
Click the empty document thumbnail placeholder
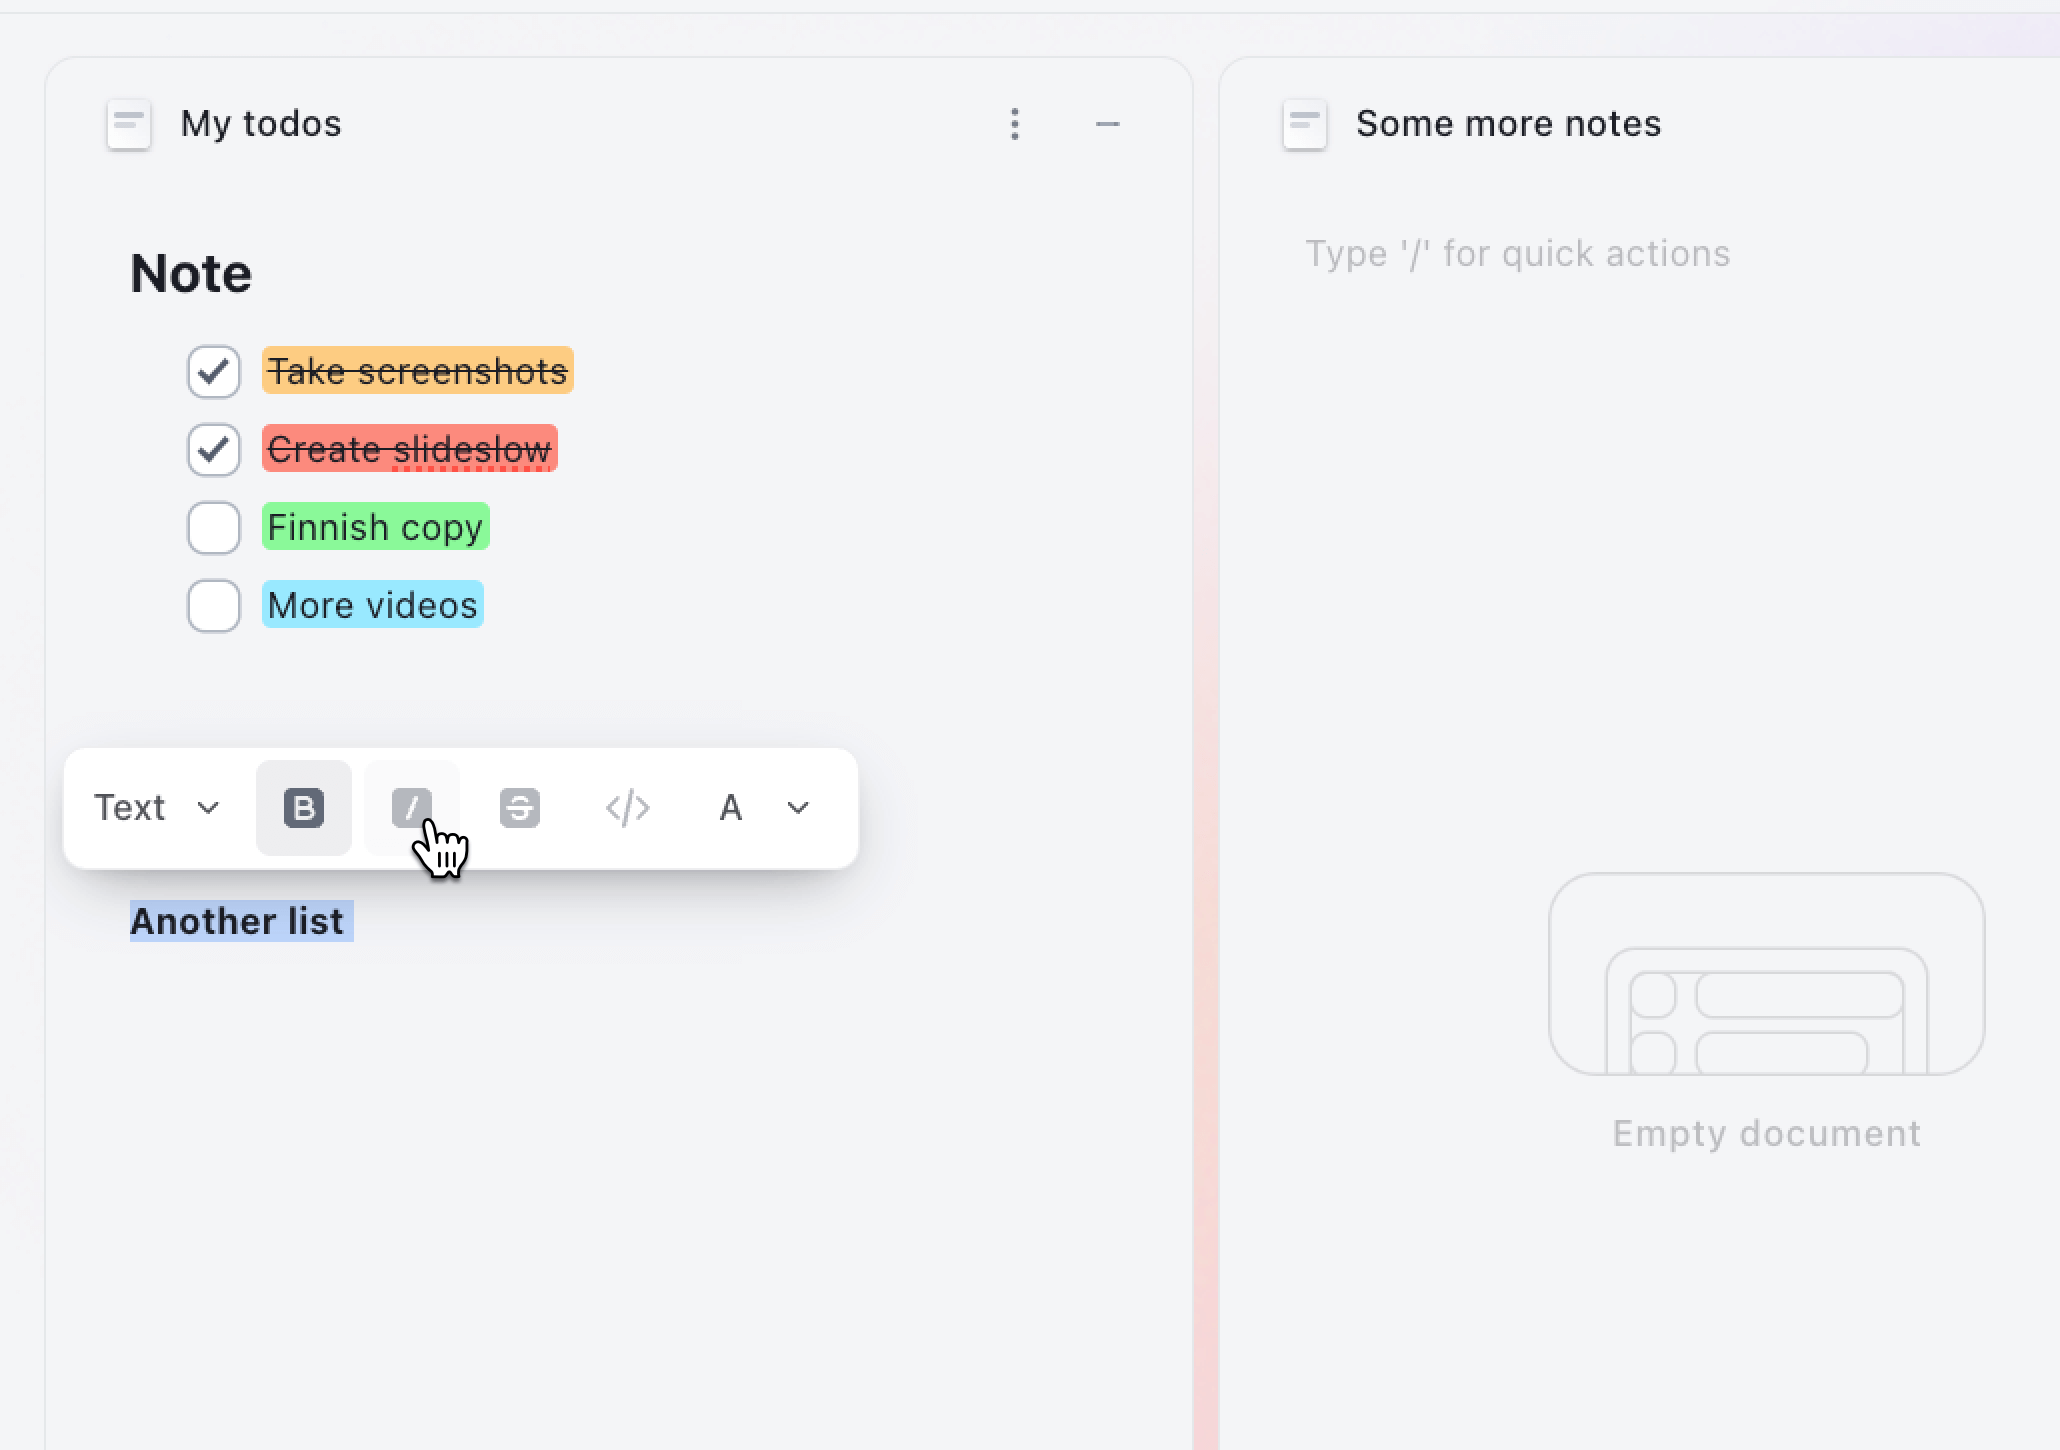(1770, 973)
